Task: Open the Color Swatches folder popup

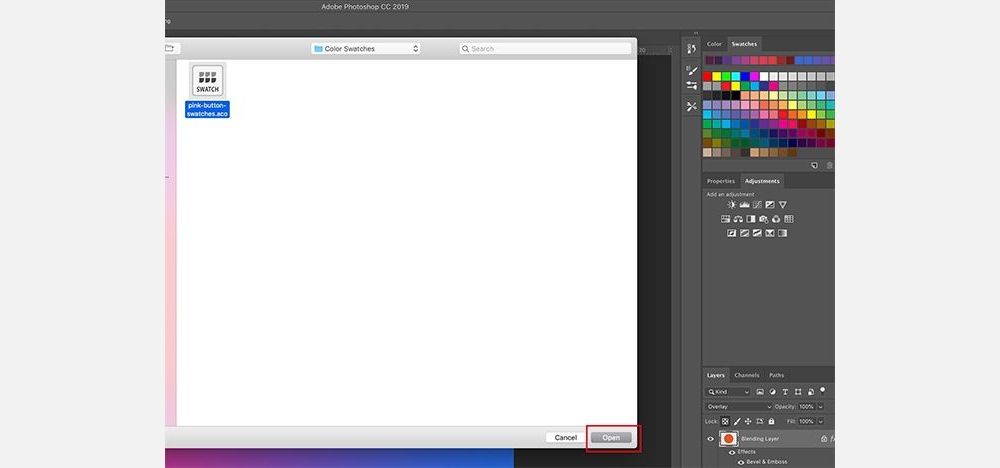Action: click(x=365, y=48)
